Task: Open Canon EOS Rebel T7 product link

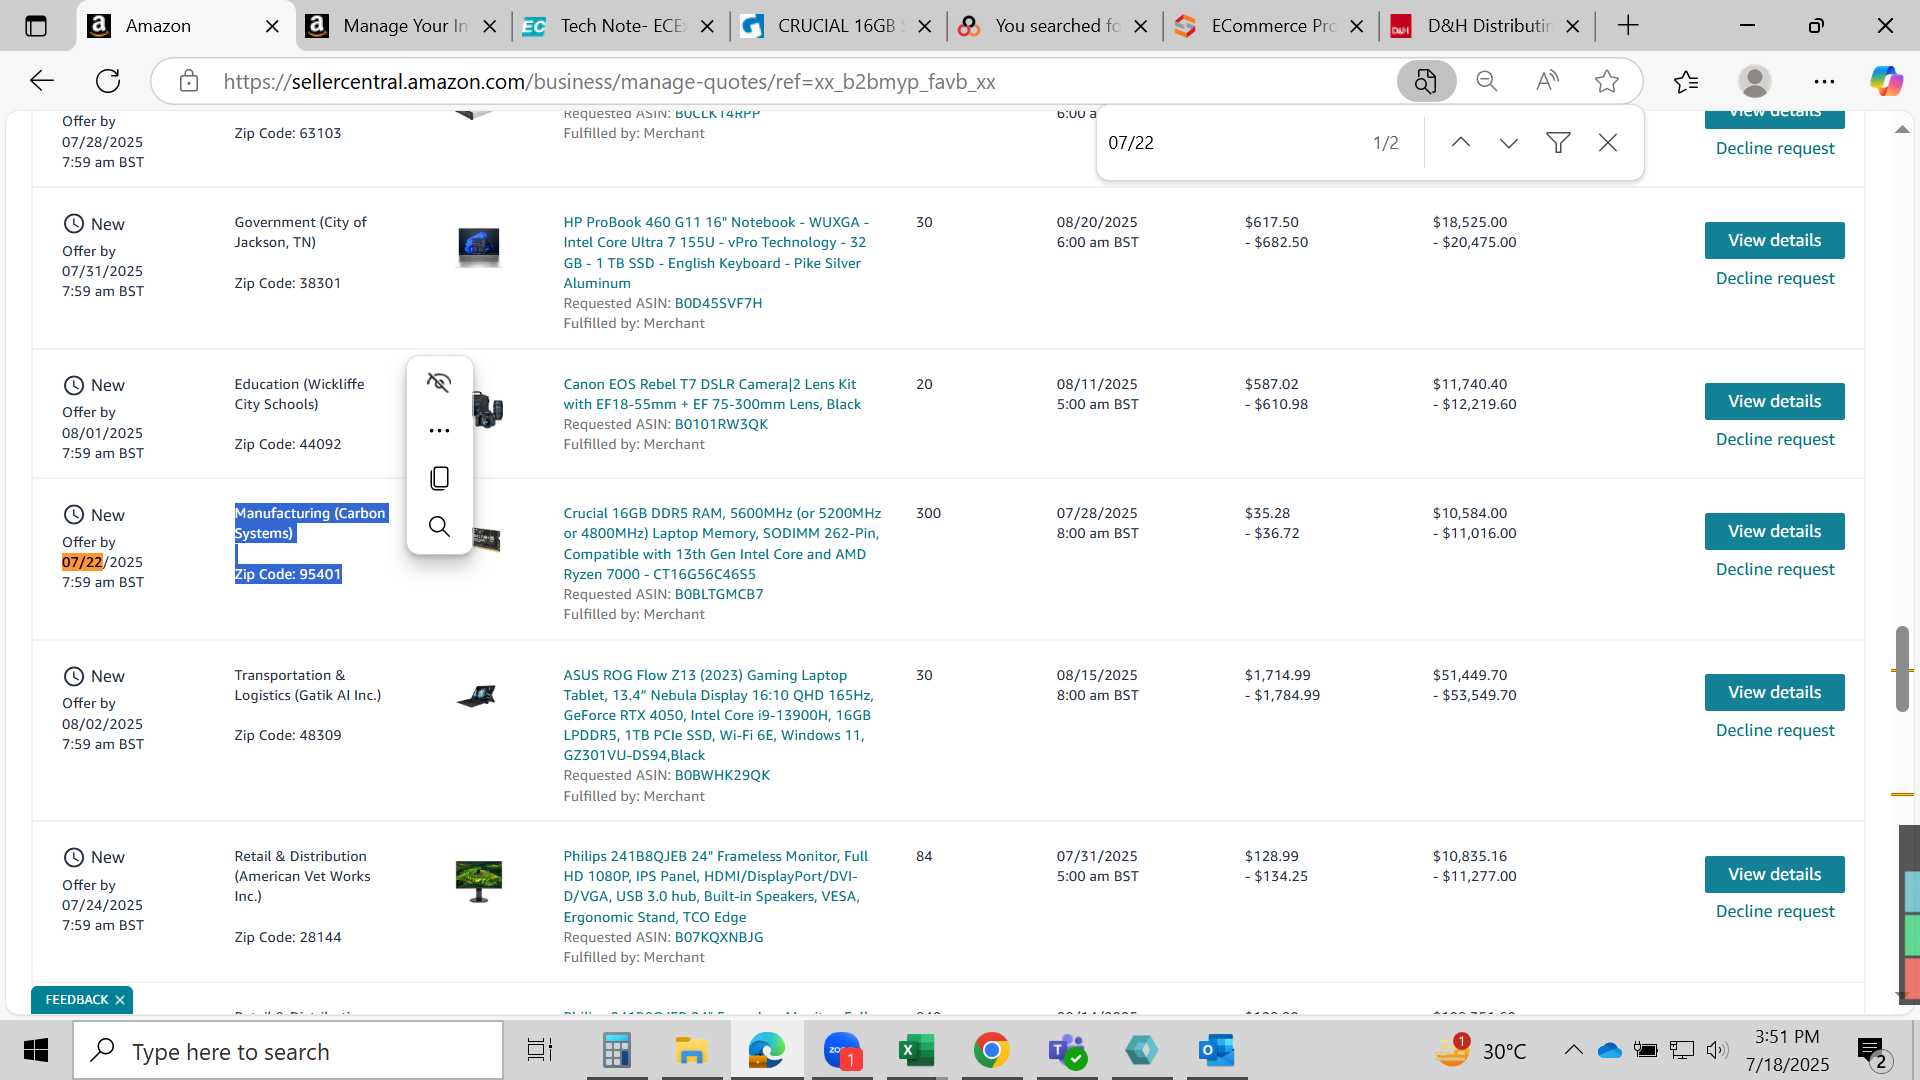Action: [x=712, y=394]
